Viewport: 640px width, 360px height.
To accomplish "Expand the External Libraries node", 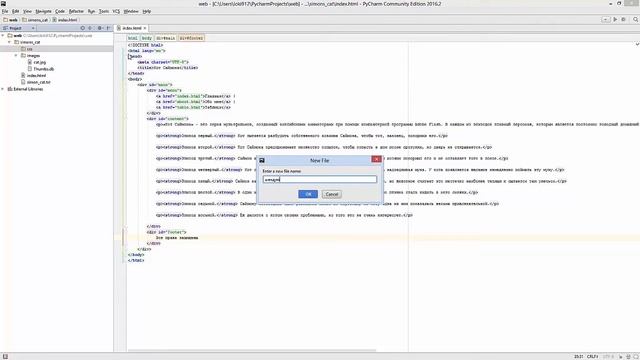I will (3, 89).
